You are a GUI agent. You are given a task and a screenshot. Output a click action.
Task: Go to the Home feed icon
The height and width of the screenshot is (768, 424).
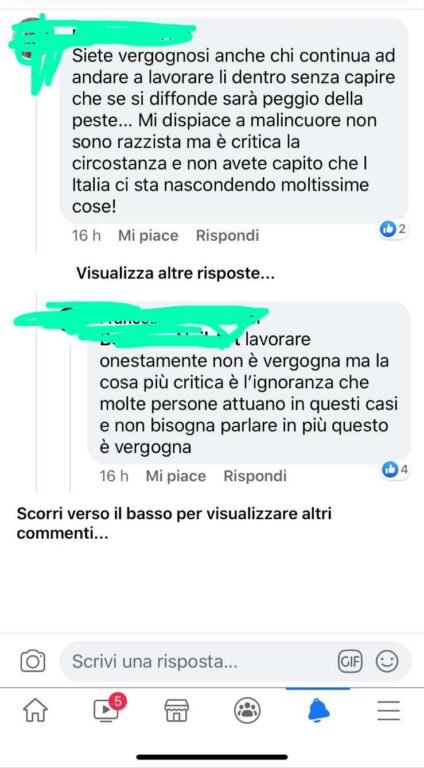click(x=35, y=710)
